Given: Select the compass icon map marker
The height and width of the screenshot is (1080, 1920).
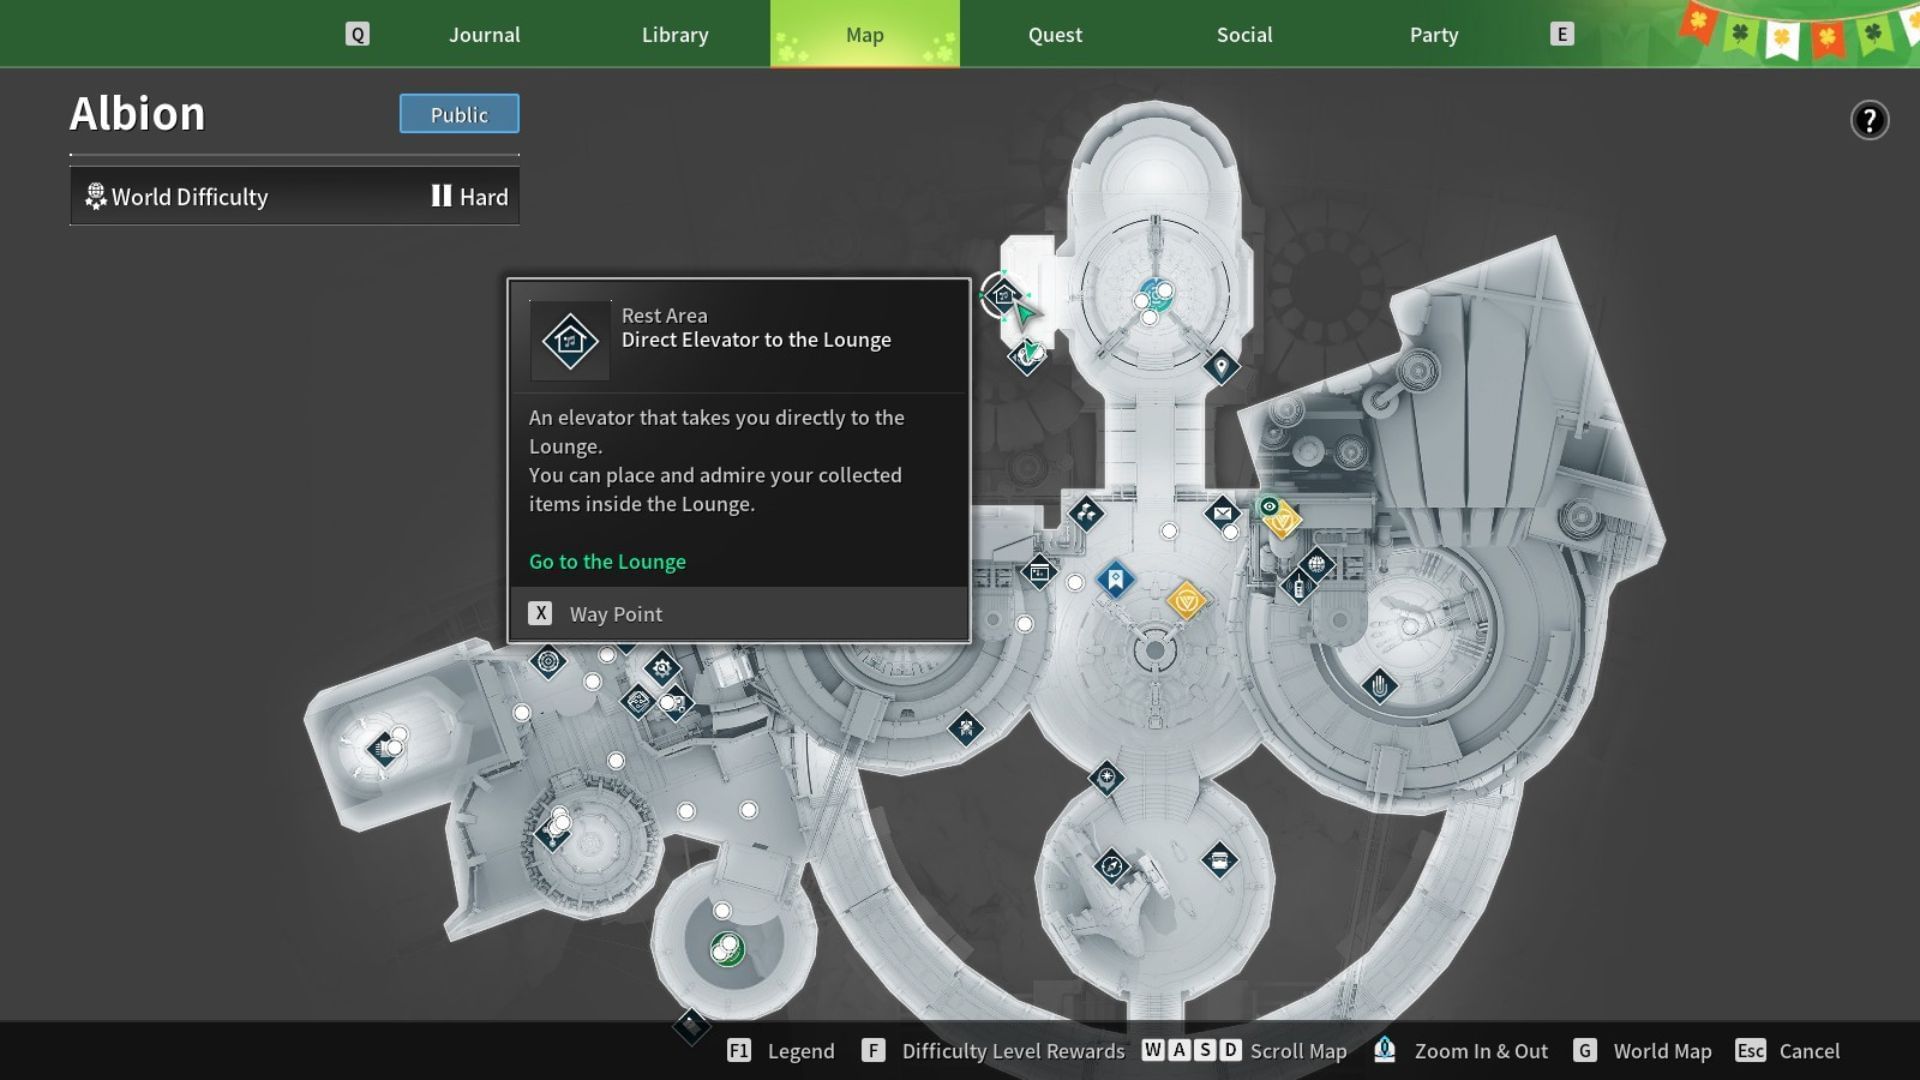Looking at the screenshot, I should coord(1111,866).
